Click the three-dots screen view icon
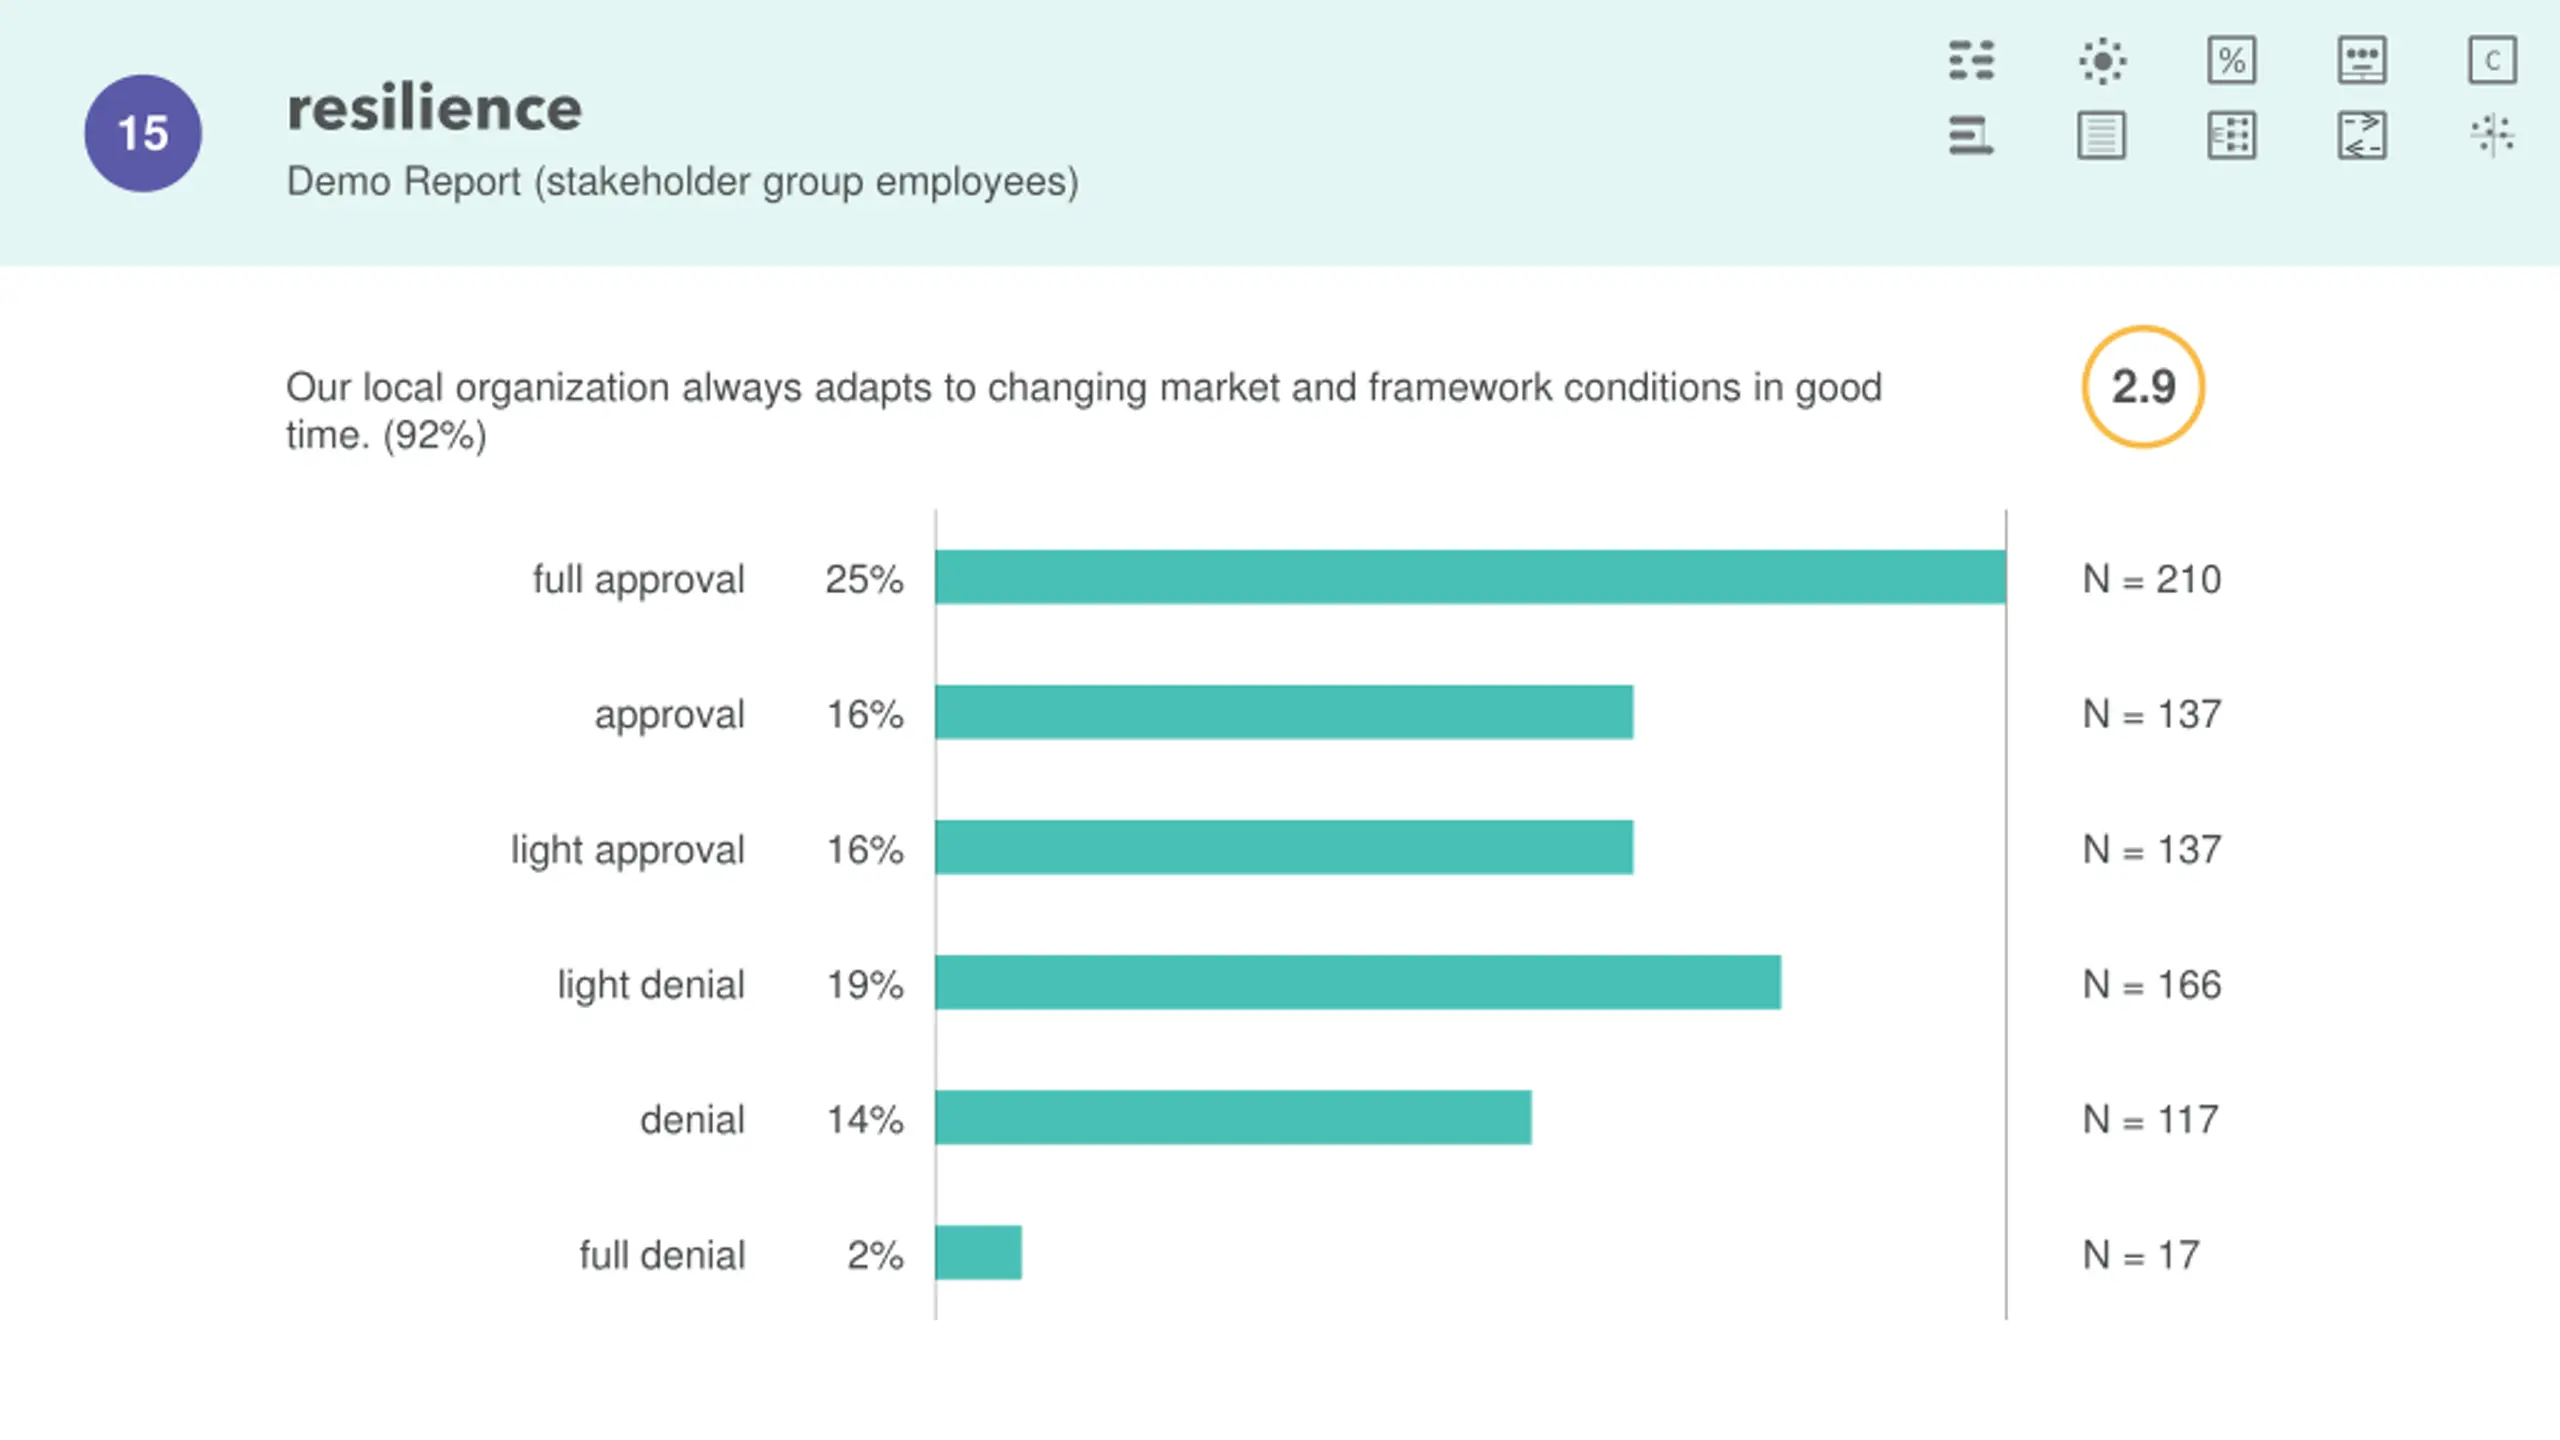The width and height of the screenshot is (2560, 1440). pyautogui.click(x=2362, y=60)
